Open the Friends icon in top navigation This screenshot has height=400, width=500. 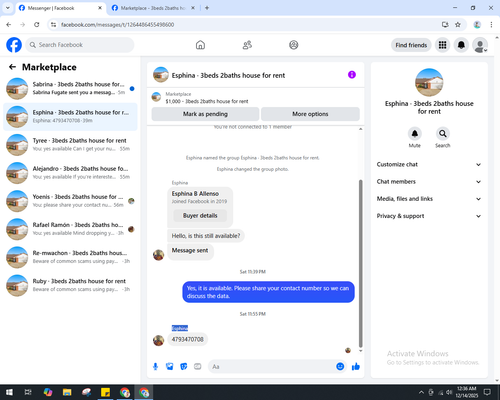pyautogui.click(x=247, y=45)
